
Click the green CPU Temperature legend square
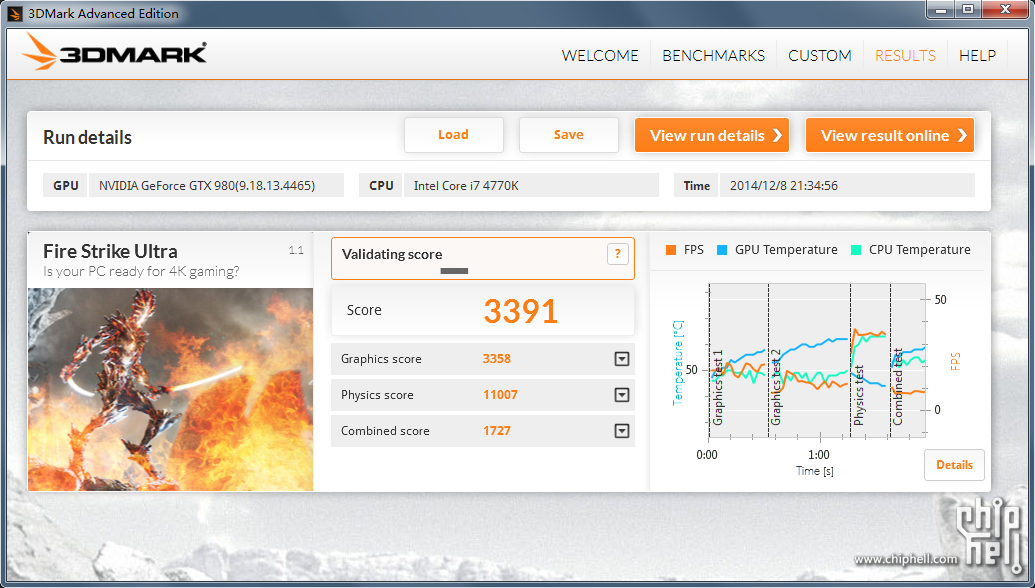coord(856,250)
